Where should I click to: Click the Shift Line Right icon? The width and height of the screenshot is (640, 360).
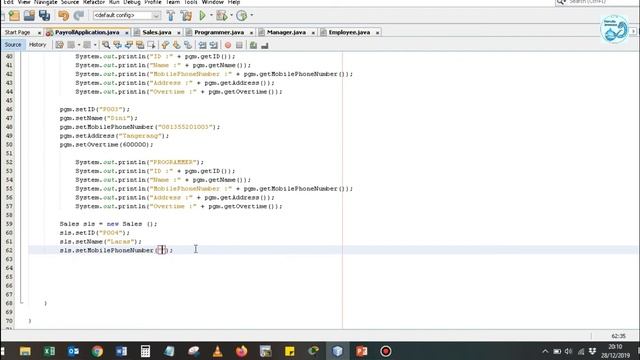click(x=213, y=45)
